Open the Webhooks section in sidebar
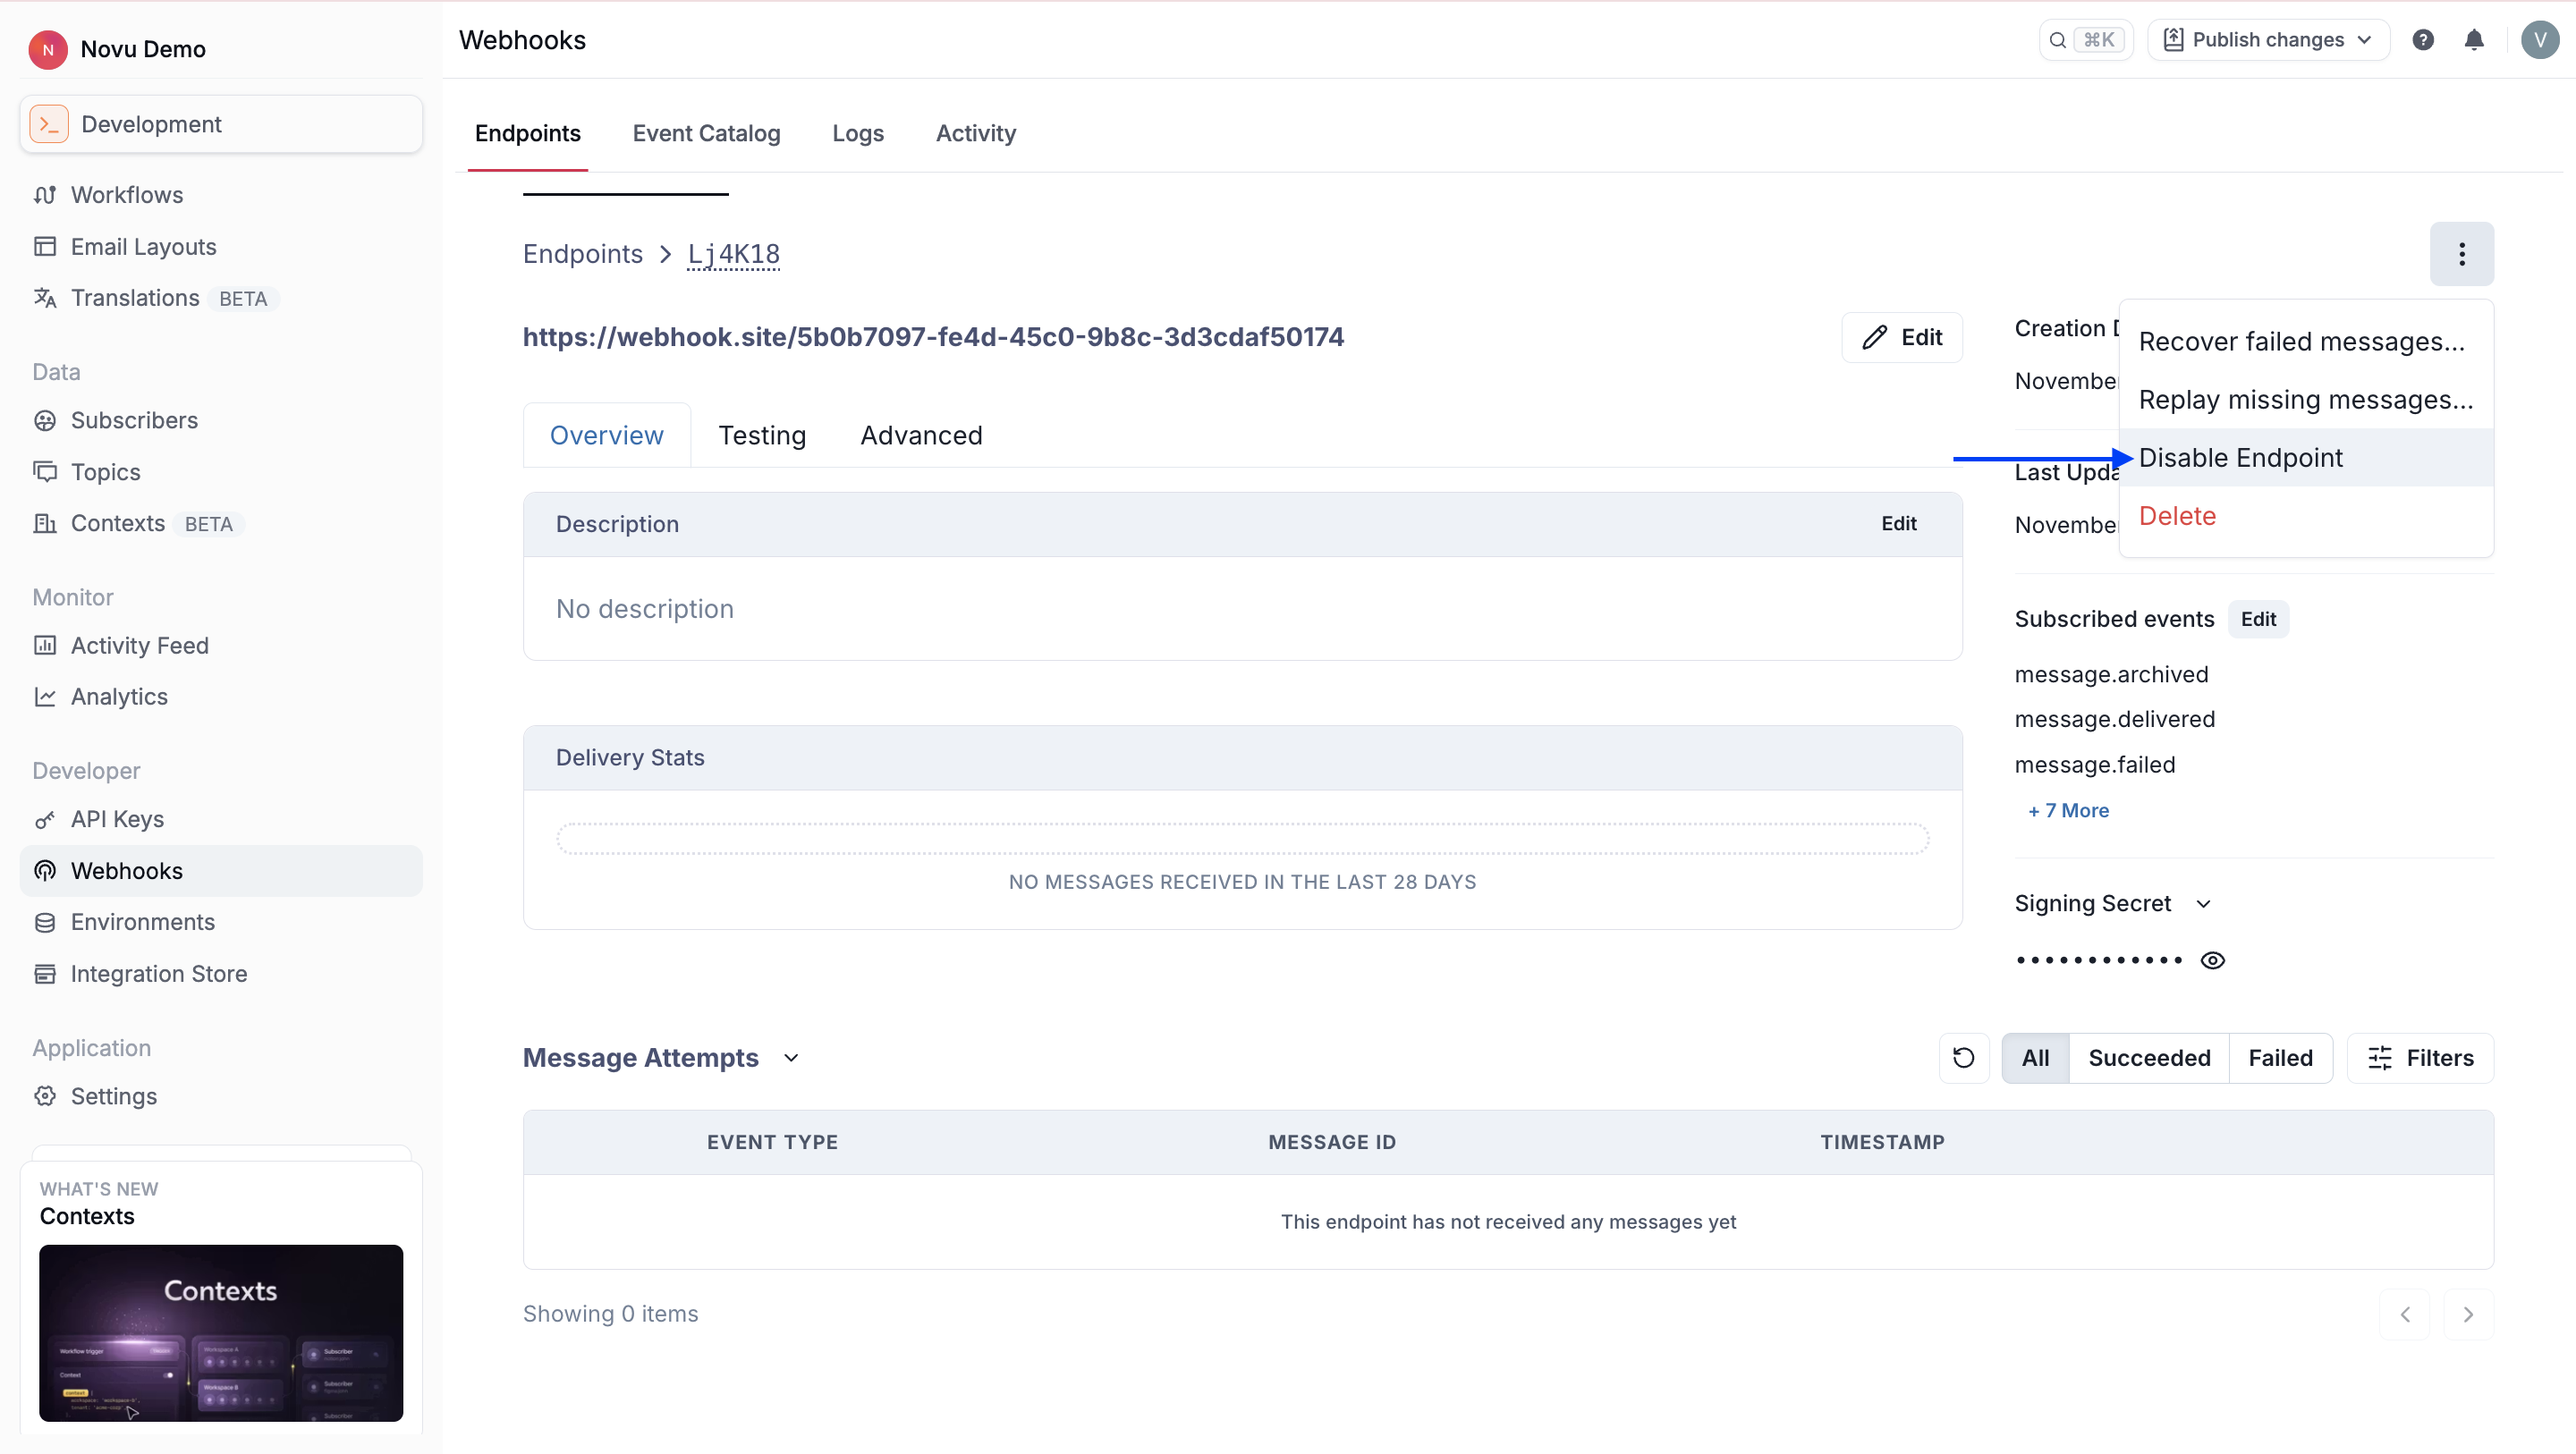This screenshot has width=2576, height=1454. [127, 870]
